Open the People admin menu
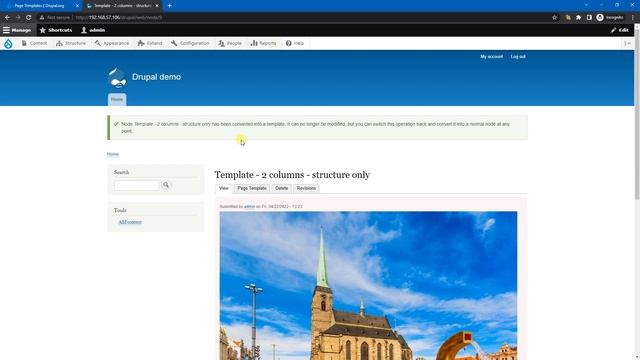Image resolution: width=640 pixels, height=360 pixels. [230, 43]
